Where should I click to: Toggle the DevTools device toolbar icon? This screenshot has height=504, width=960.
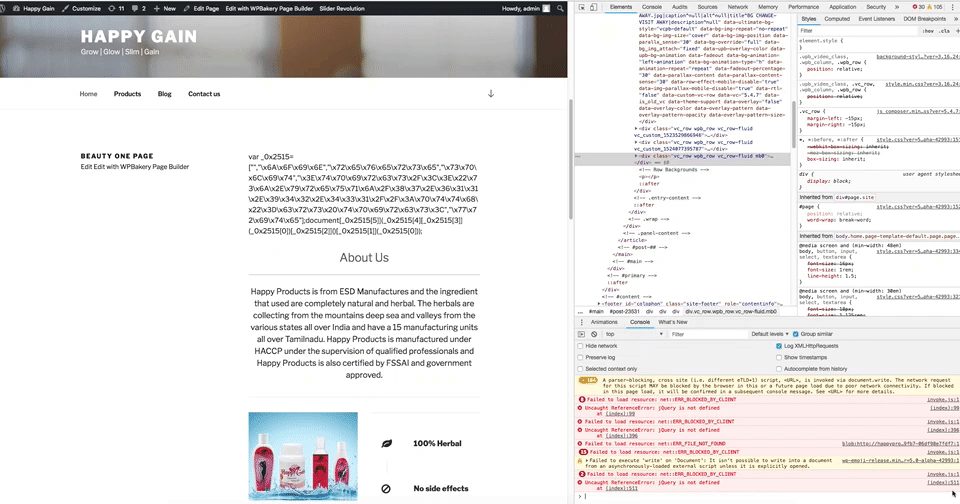click(x=593, y=7)
